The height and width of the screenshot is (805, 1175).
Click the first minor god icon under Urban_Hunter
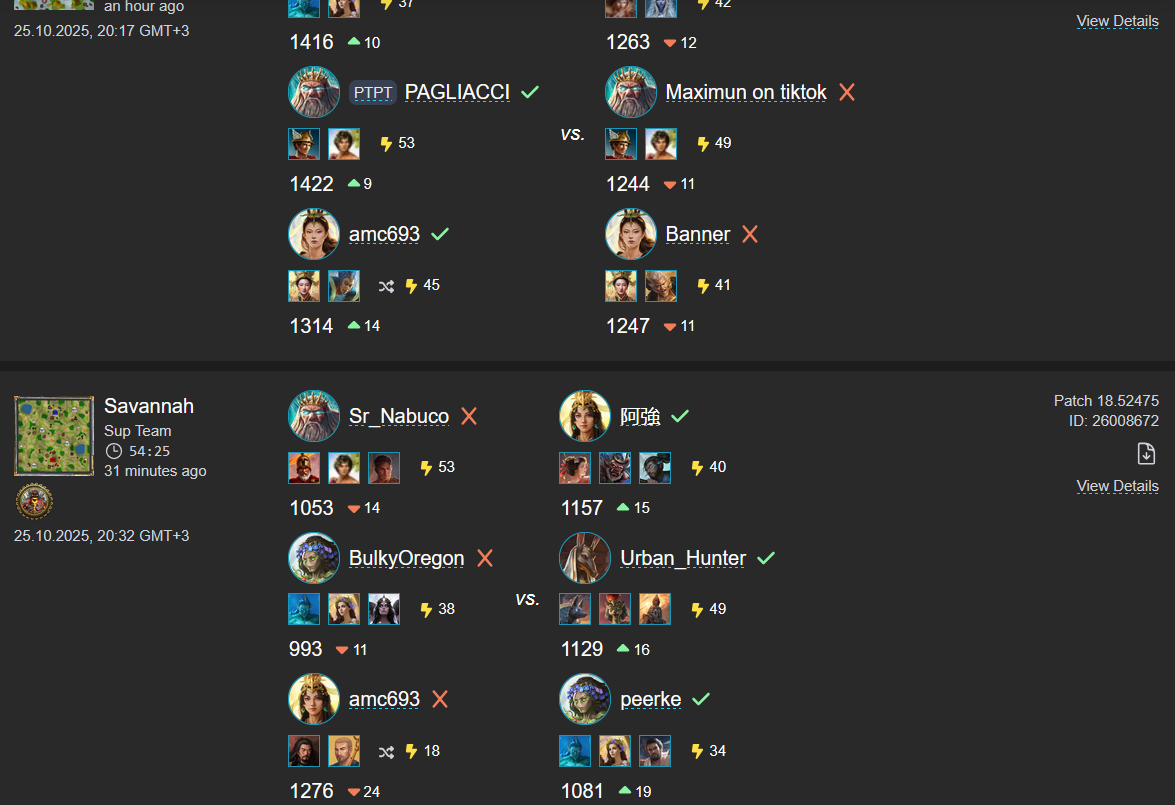[575, 609]
